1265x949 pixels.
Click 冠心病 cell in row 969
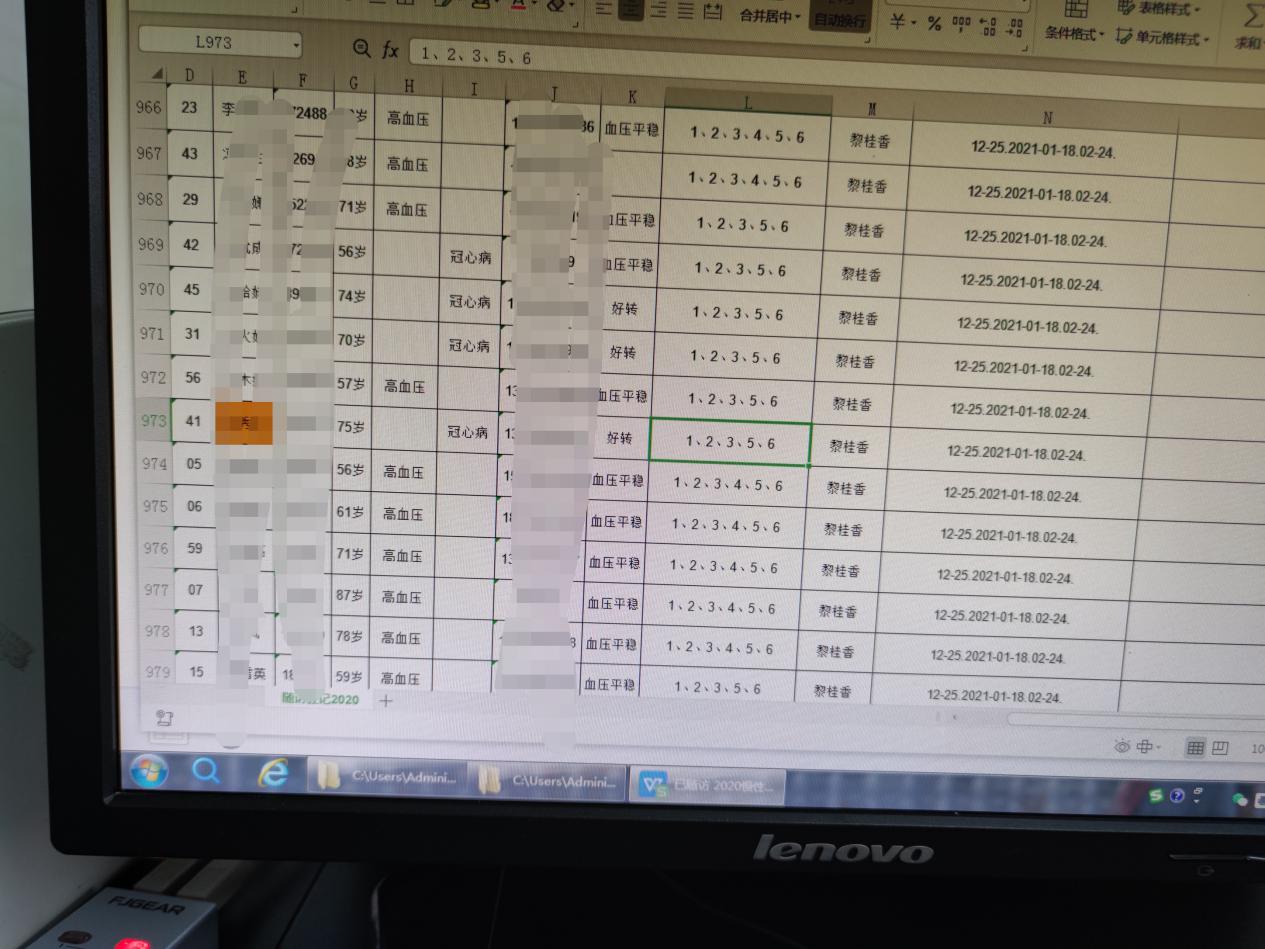pyautogui.click(x=469, y=257)
